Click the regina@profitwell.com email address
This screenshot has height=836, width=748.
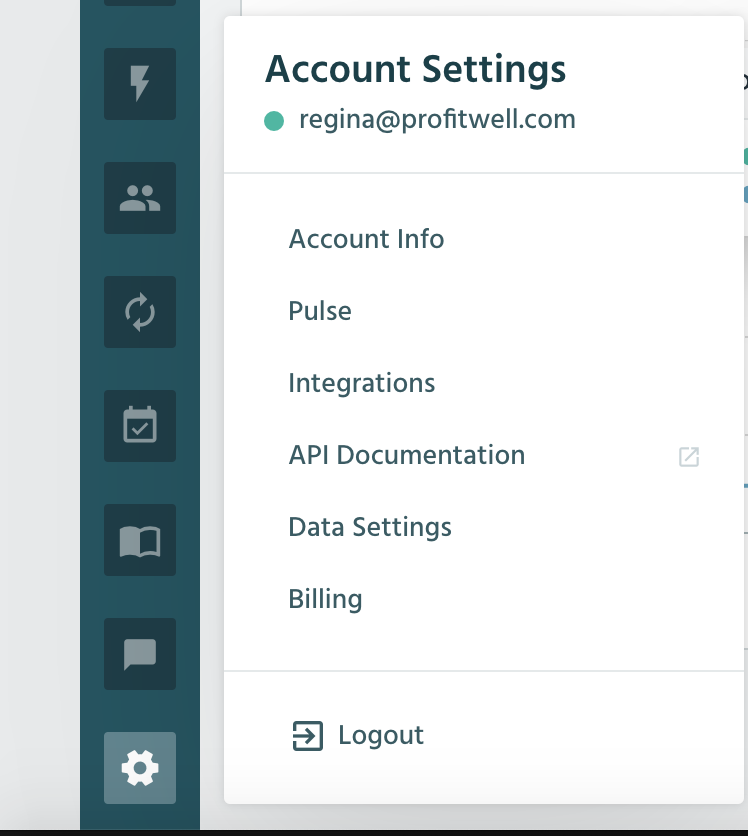pyautogui.click(x=437, y=119)
